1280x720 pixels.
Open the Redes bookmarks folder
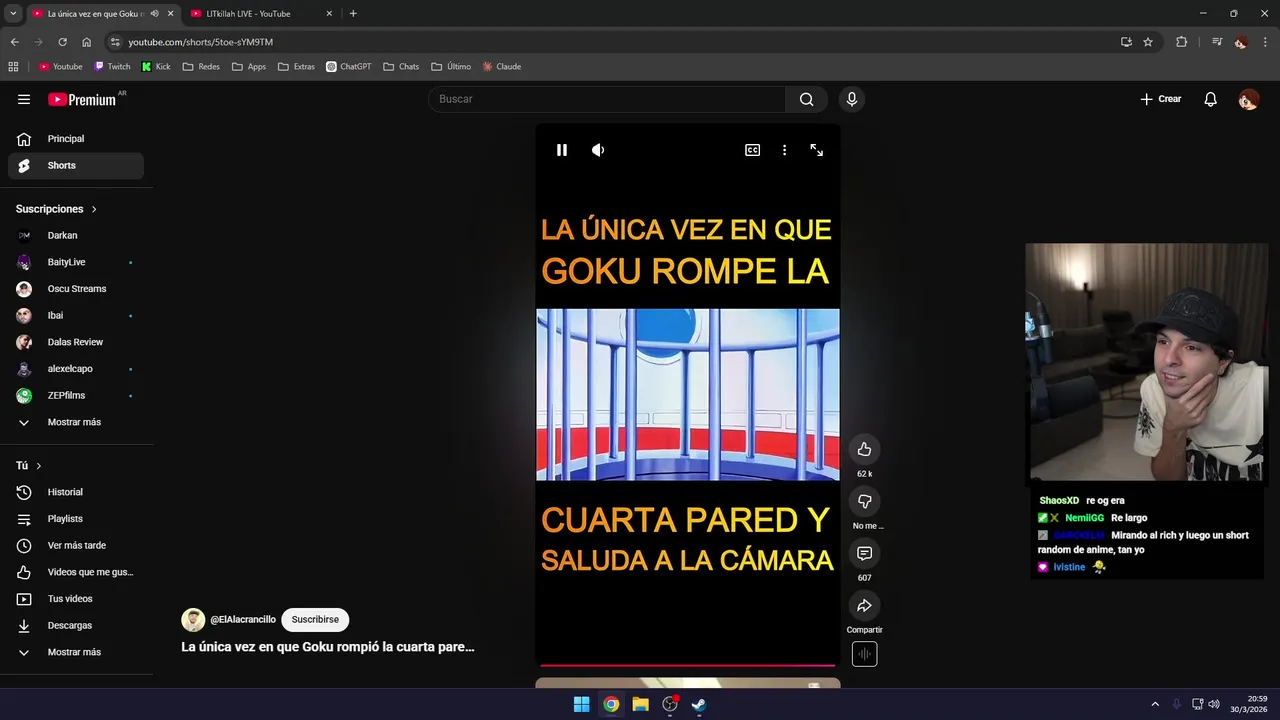click(x=201, y=67)
